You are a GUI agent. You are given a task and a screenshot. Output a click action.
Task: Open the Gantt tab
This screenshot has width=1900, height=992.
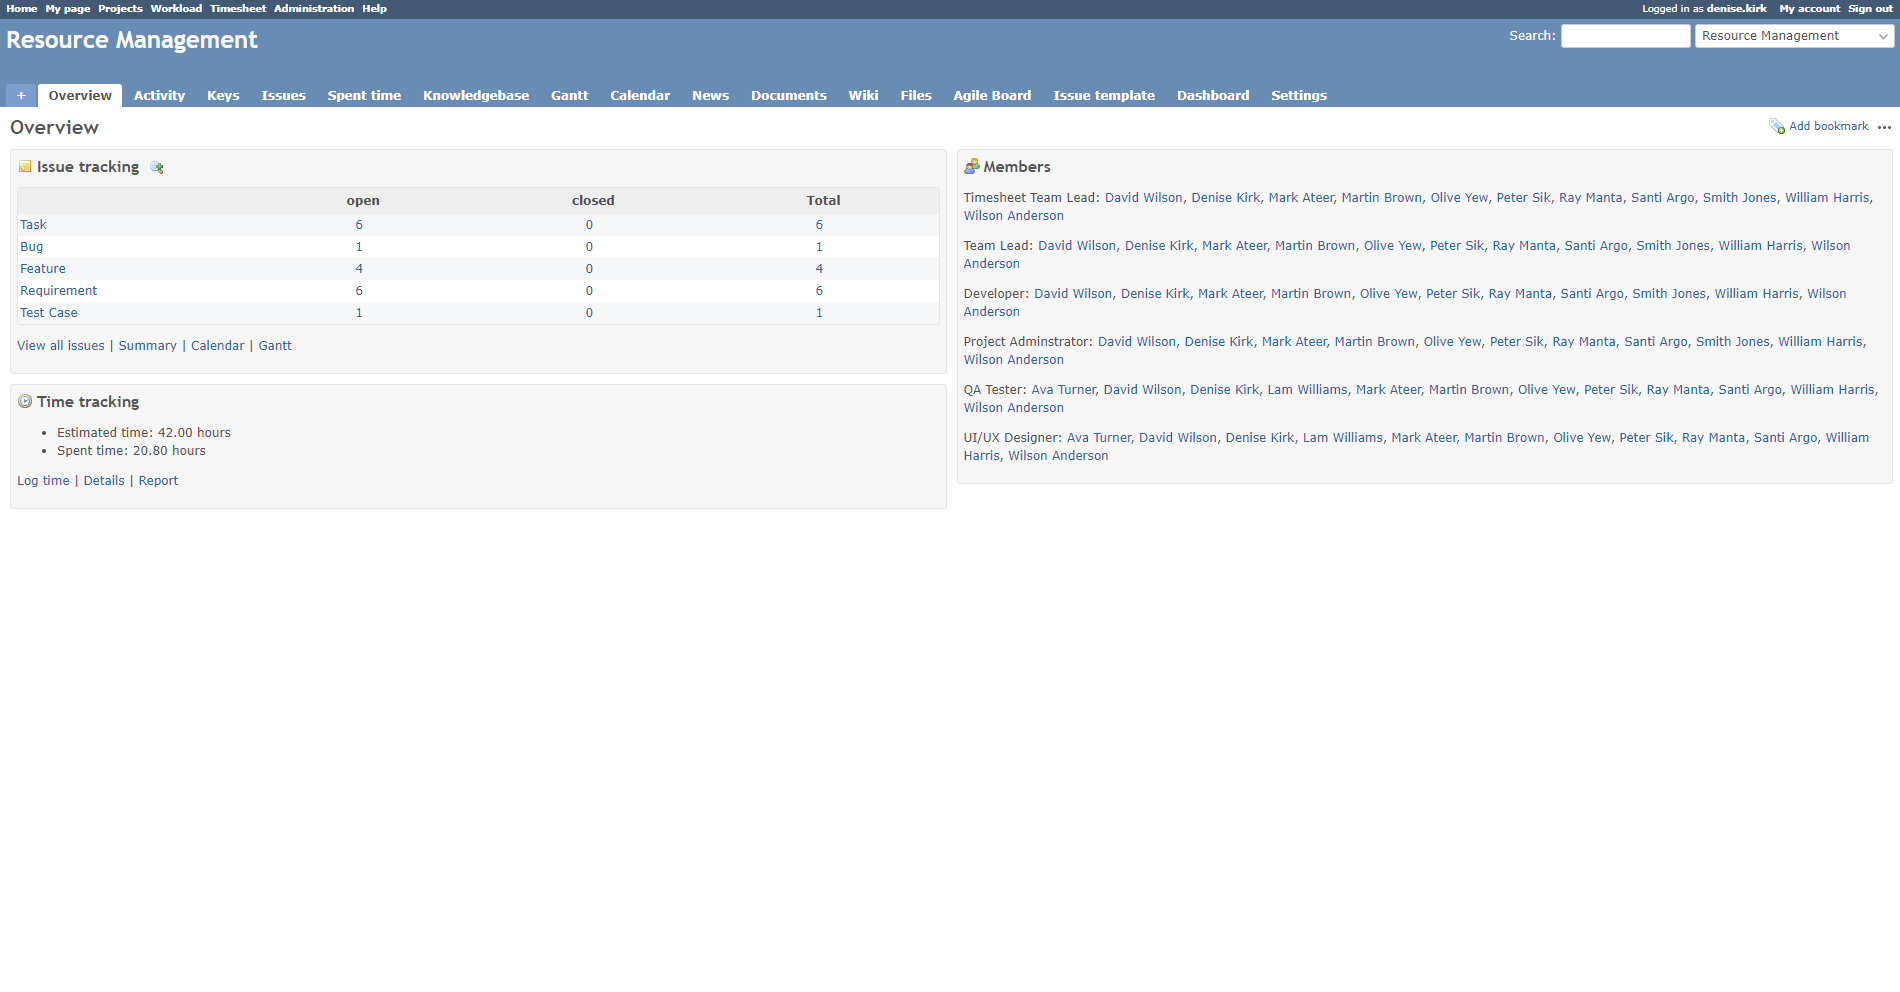tap(569, 96)
